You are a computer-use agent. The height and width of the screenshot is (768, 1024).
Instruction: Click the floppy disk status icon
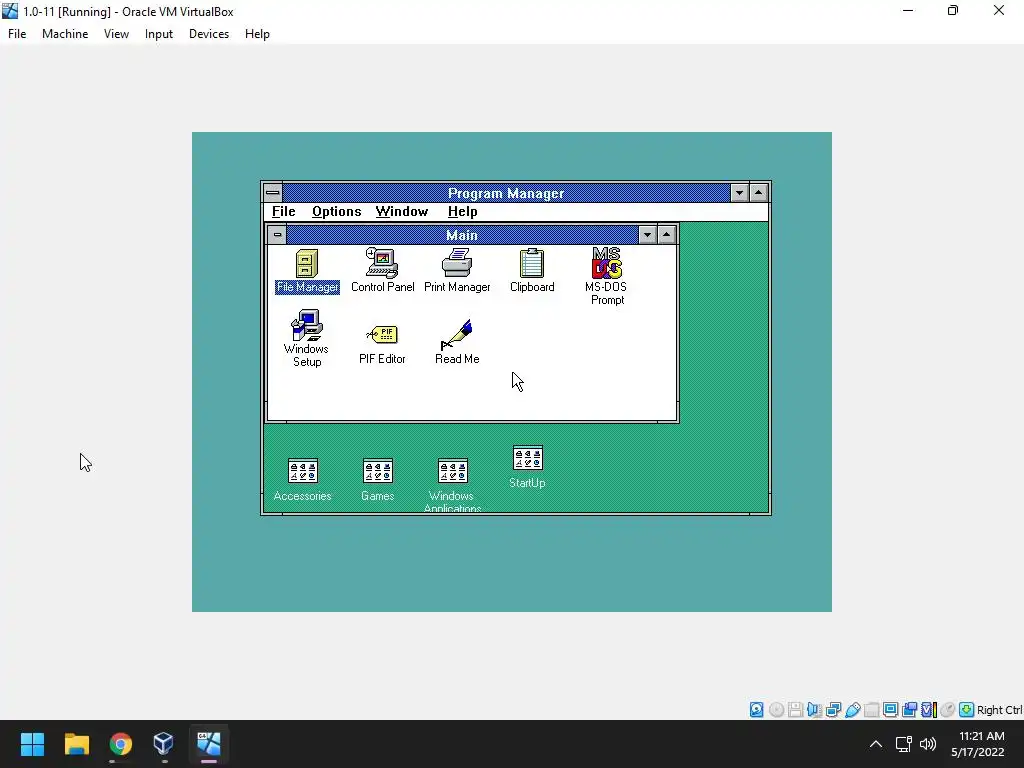(x=795, y=710)
